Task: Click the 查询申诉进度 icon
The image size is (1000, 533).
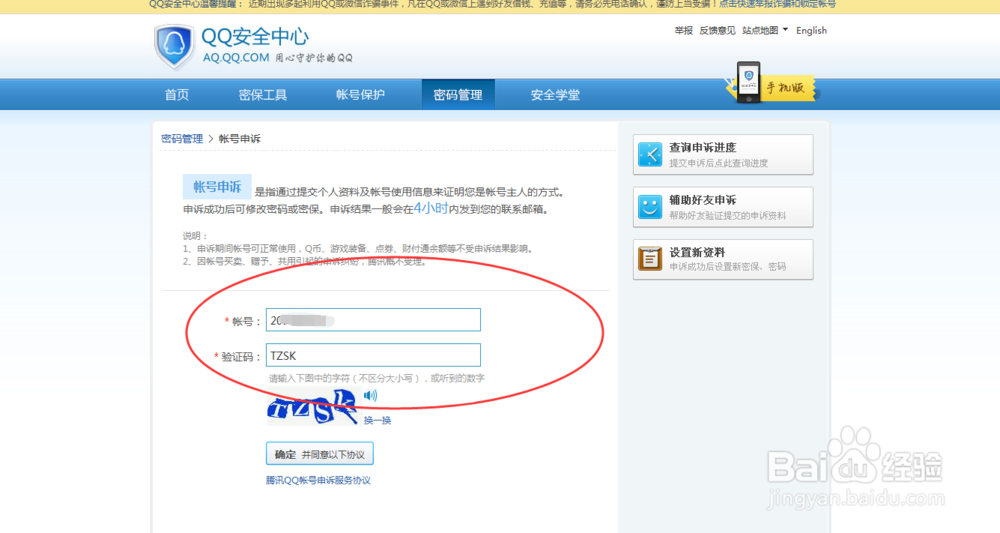Action: pos(650,154)
